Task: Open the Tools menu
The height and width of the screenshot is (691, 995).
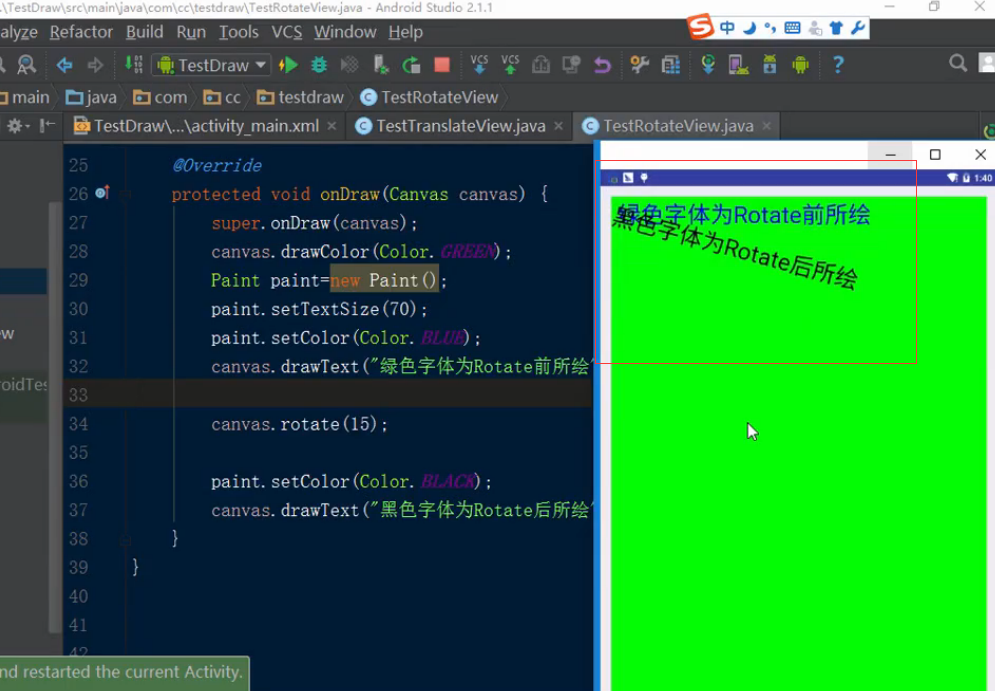Action: tap(239, 32)
